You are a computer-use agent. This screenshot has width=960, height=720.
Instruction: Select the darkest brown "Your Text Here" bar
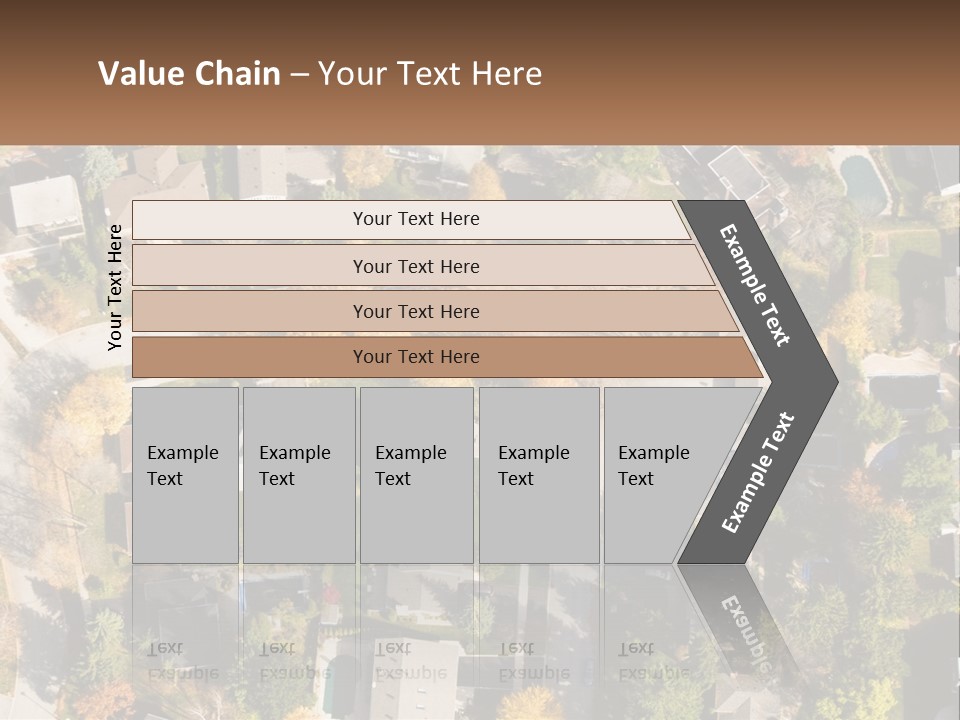pyautogui.click(x=416, y=357)
